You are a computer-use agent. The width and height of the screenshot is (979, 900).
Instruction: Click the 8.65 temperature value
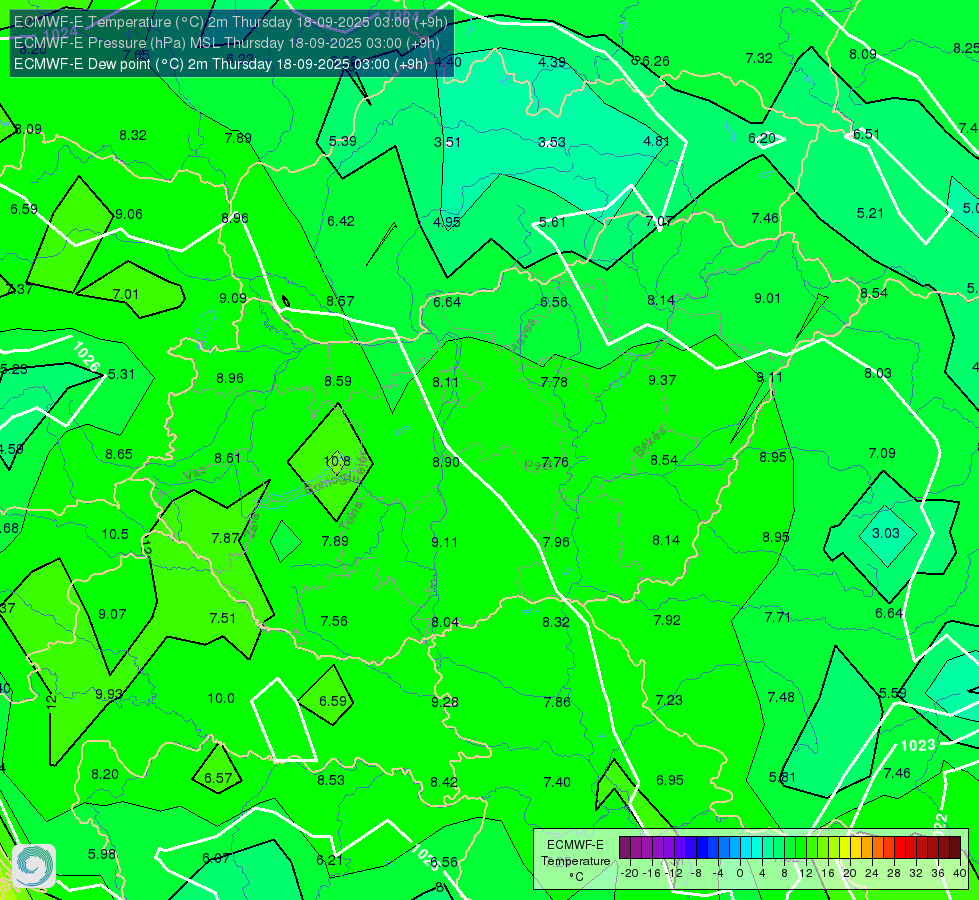pyautogui.click(x=119, y=454)
